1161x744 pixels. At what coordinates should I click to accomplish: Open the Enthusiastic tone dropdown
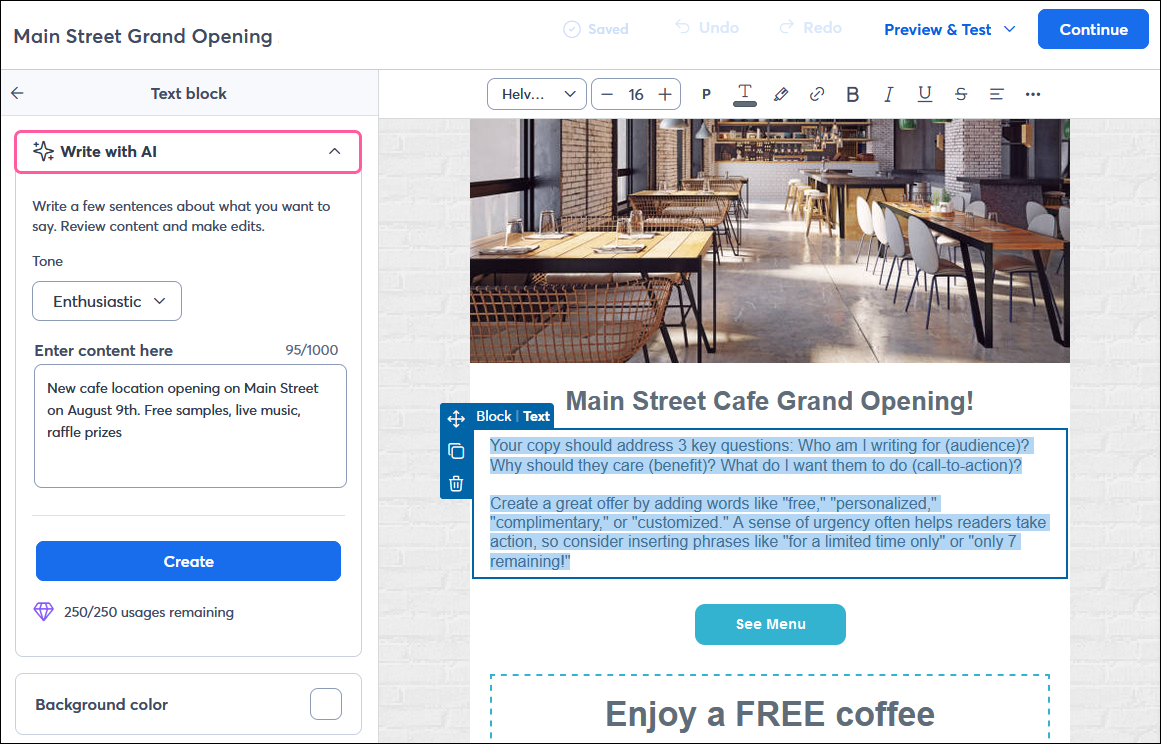pos(106,301)
